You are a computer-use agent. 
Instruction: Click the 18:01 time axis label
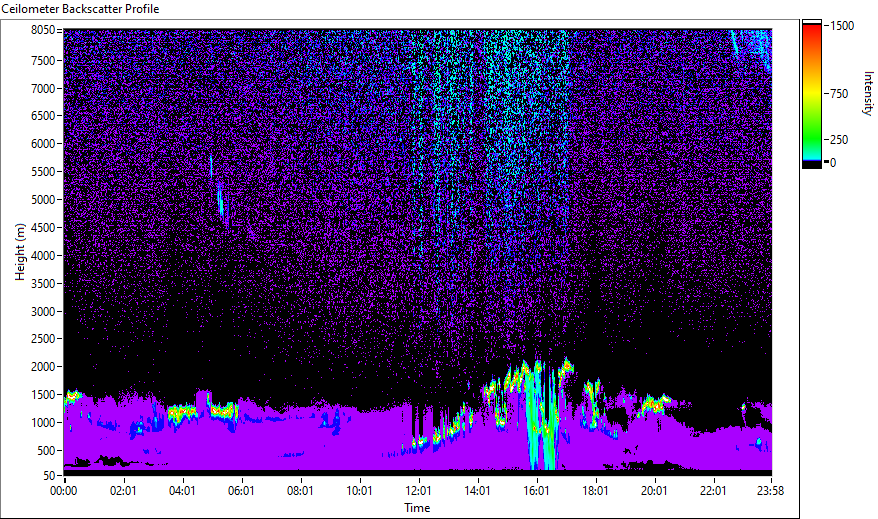click(x=595, y=491)
